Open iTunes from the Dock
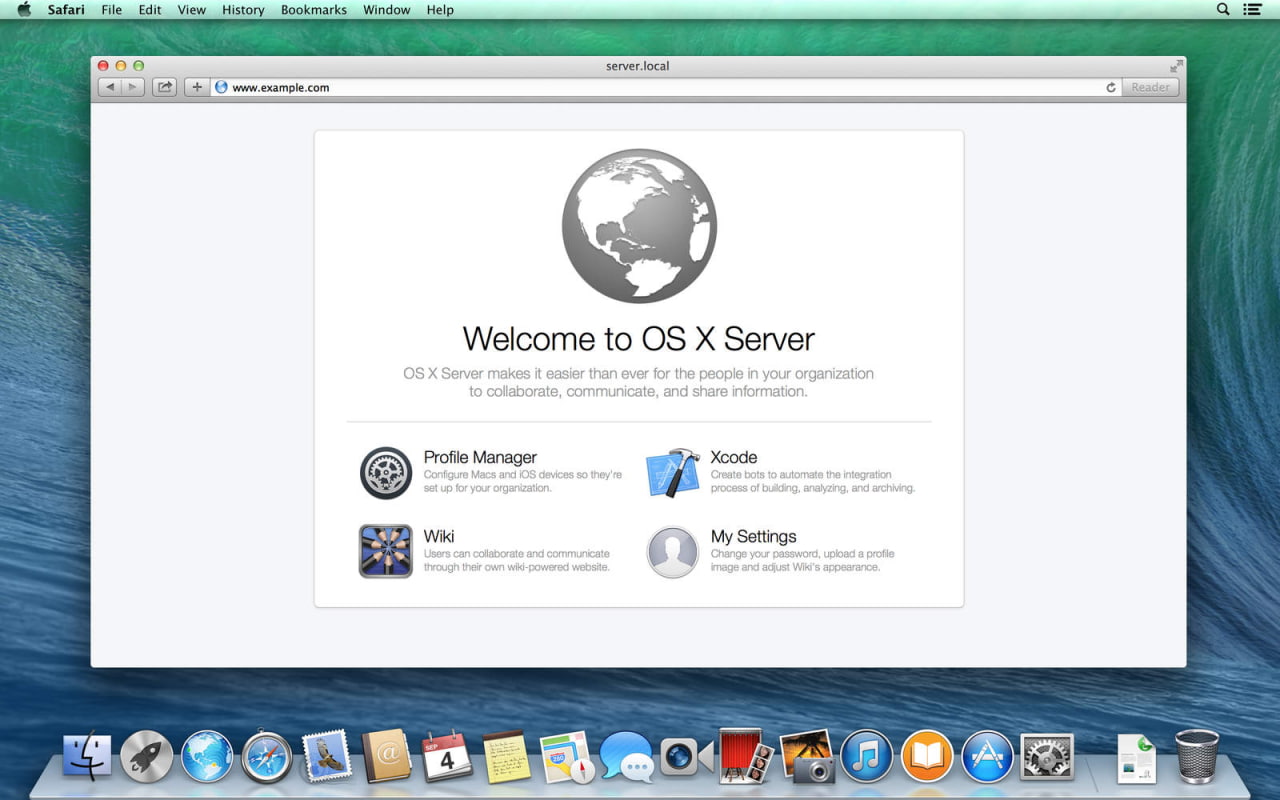The image size is (1280, 800). [x=866, y=757]
